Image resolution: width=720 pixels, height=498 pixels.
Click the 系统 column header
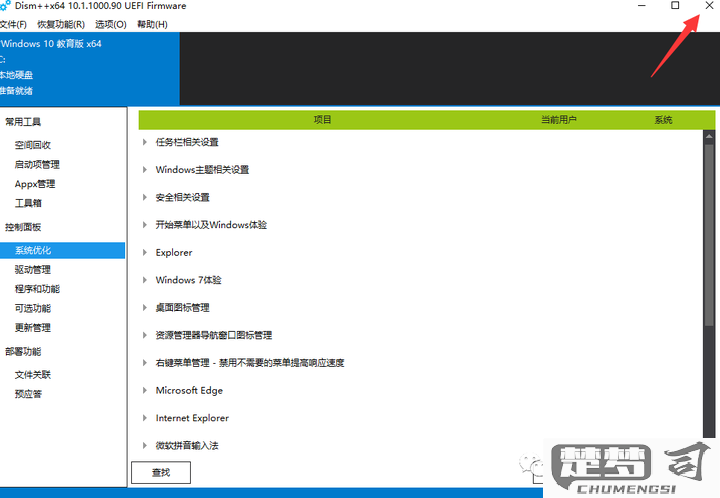pyautogui.click(x=663, y=120)
